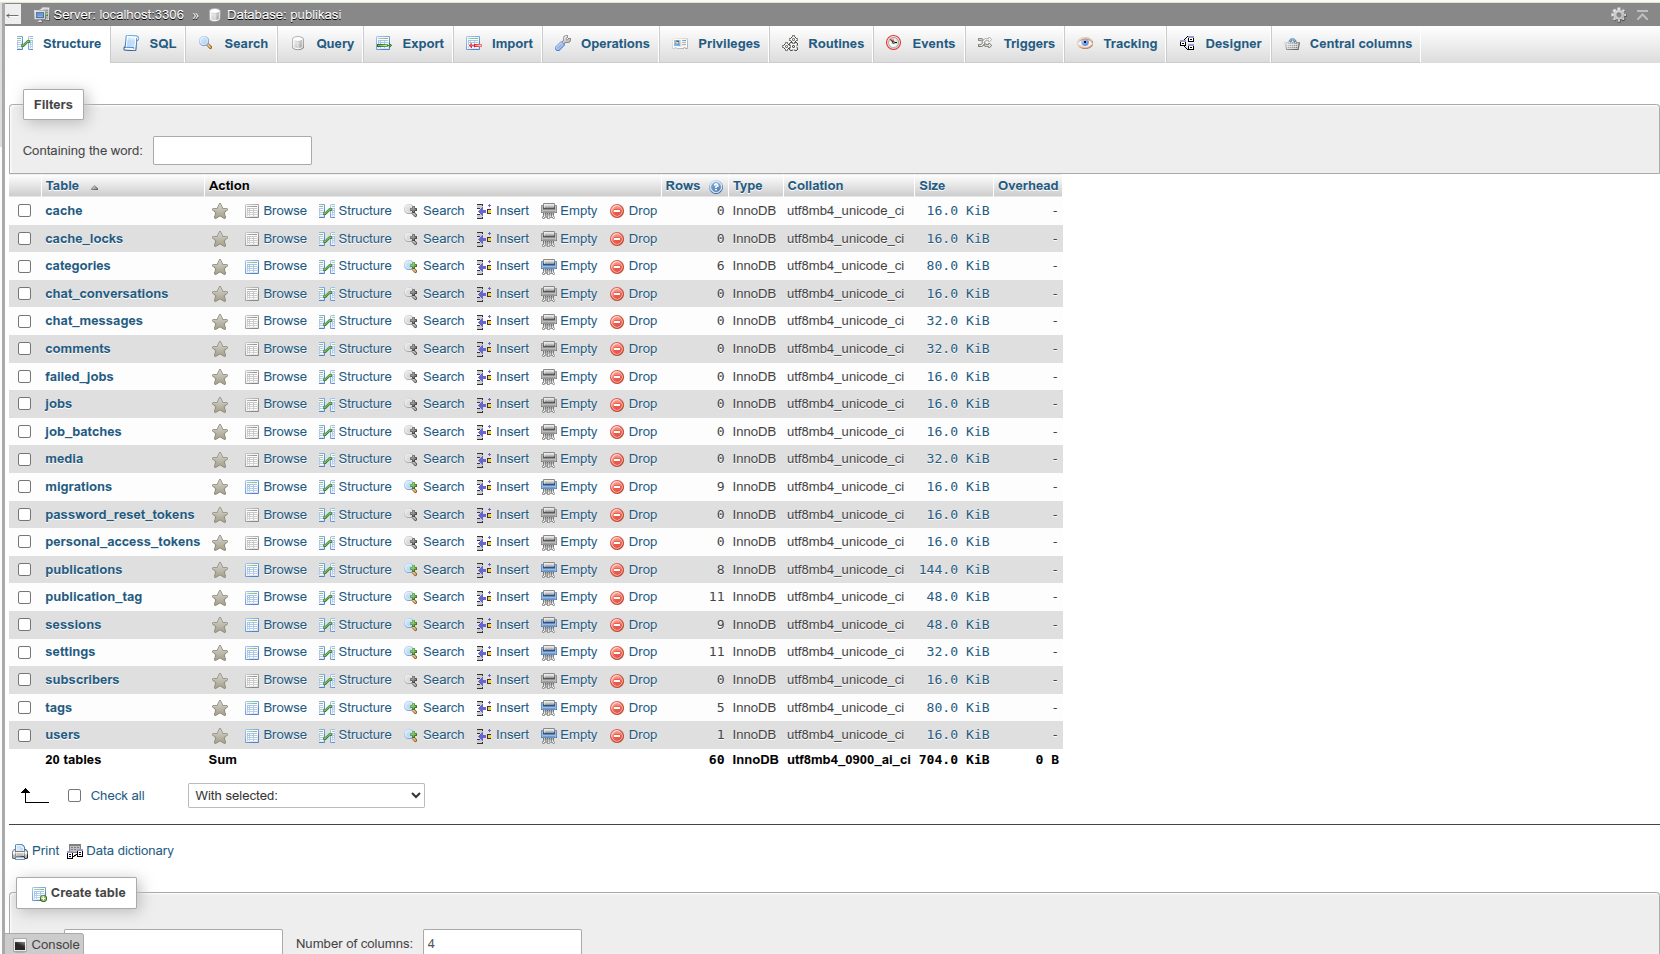Click Empty icon for comments table
Image resolution: width=1660 pixels, height=954 pixels.
(x=549, y=349)
